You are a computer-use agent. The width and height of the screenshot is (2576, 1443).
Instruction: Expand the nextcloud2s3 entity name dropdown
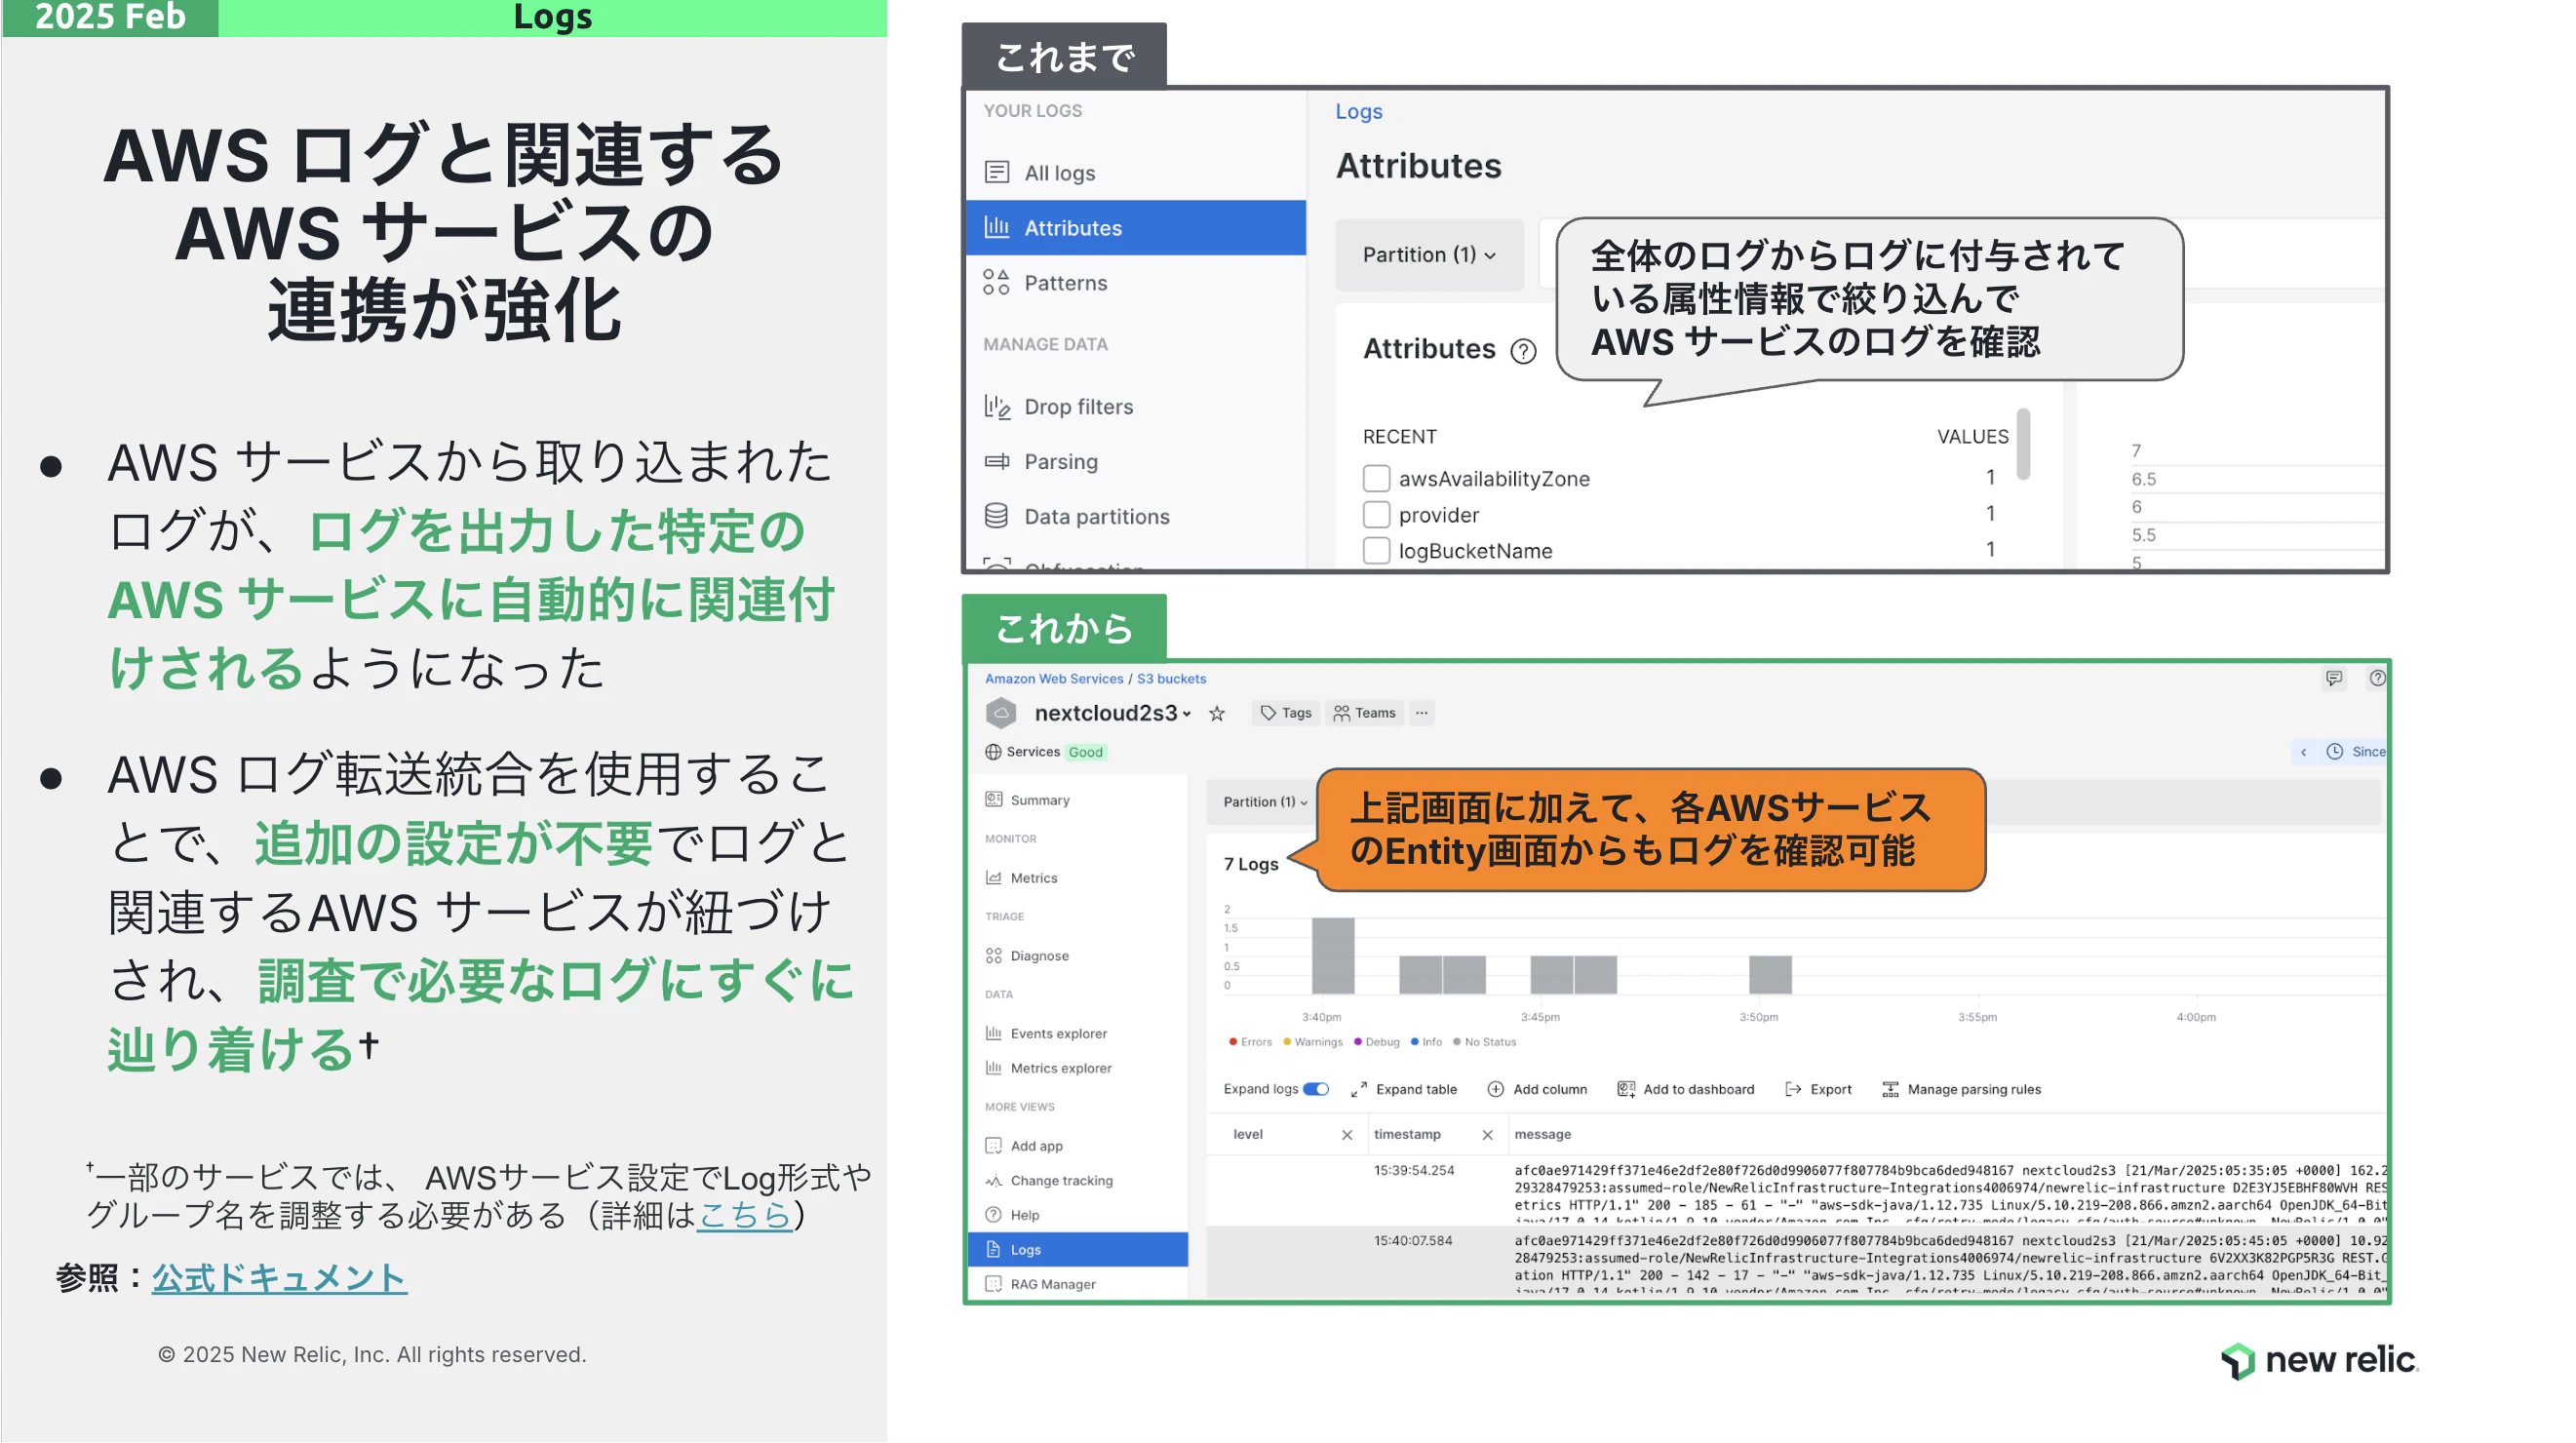(1186, 714)
